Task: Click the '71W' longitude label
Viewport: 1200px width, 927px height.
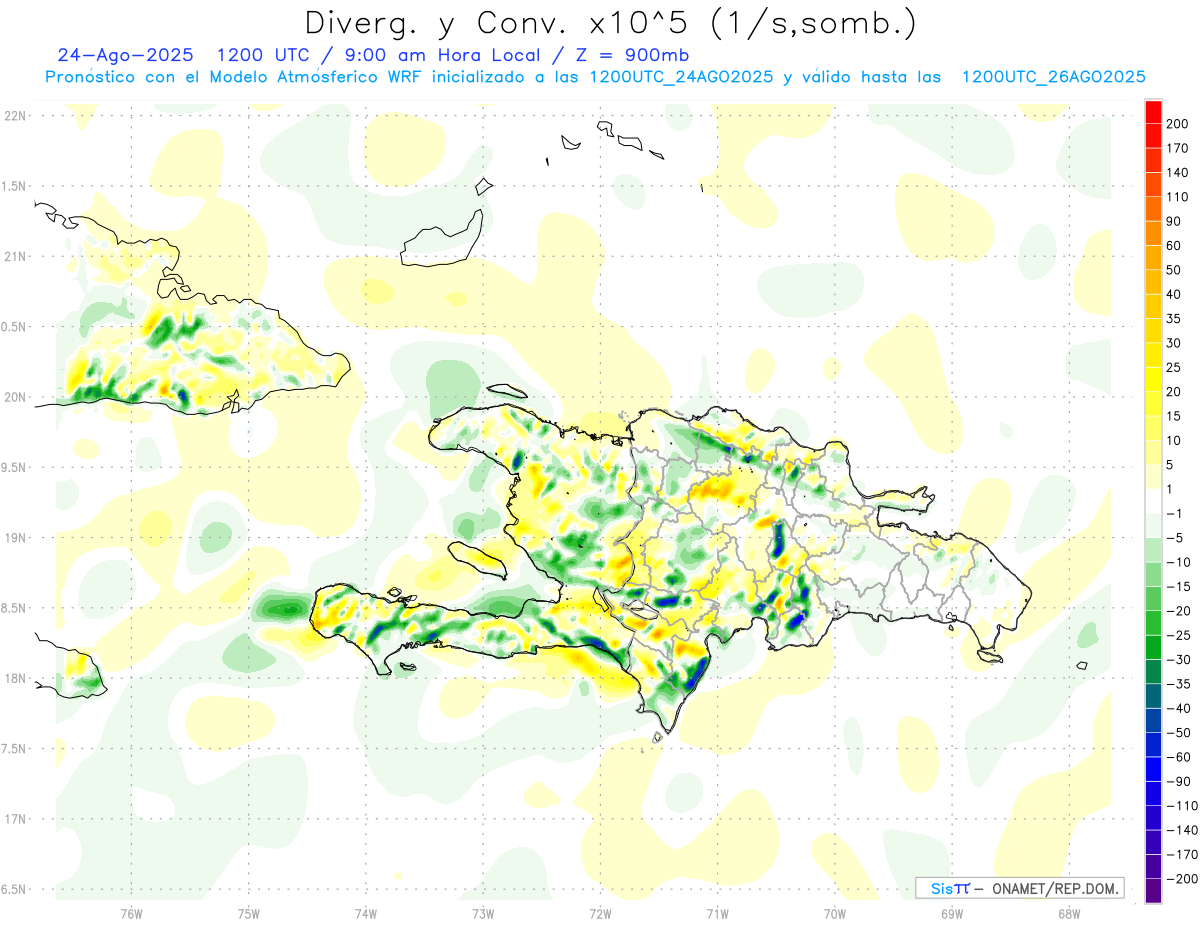Action: click(717, 913)
